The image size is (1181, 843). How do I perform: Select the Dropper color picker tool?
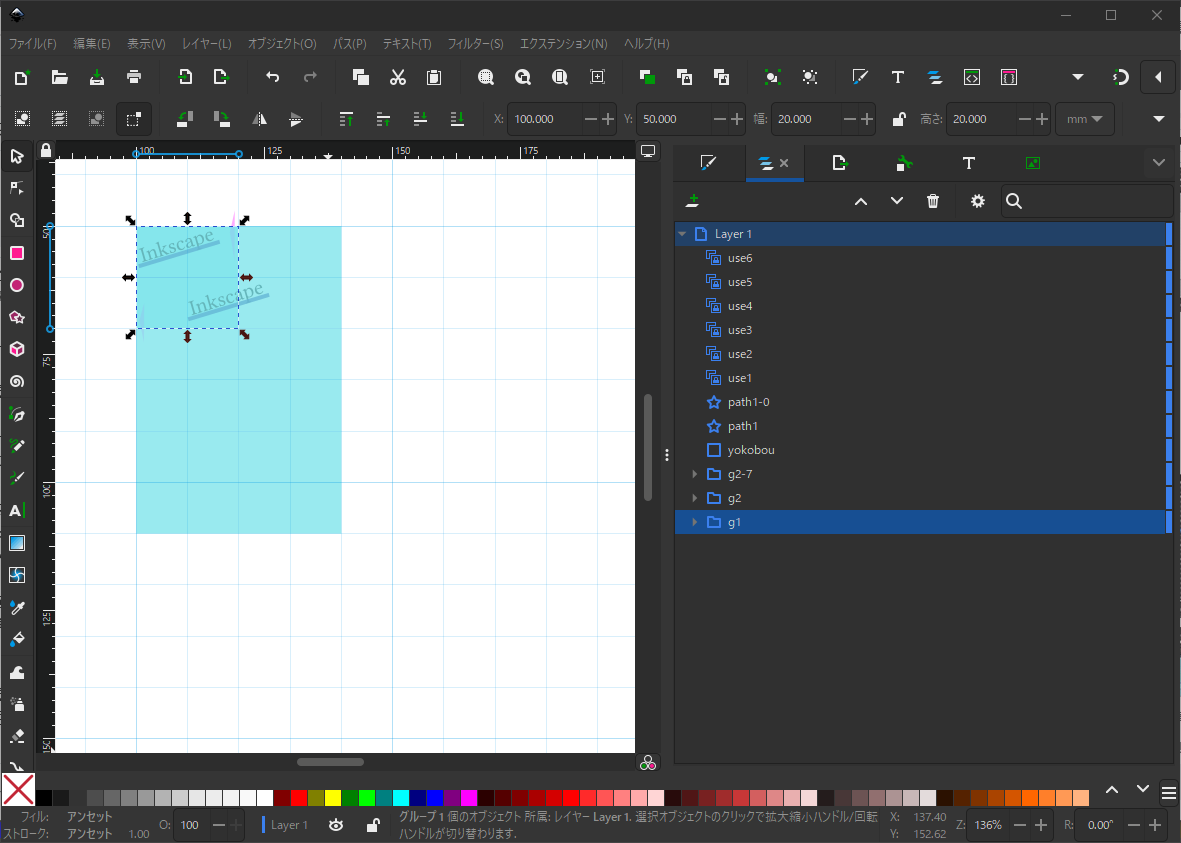coord(17,607)
